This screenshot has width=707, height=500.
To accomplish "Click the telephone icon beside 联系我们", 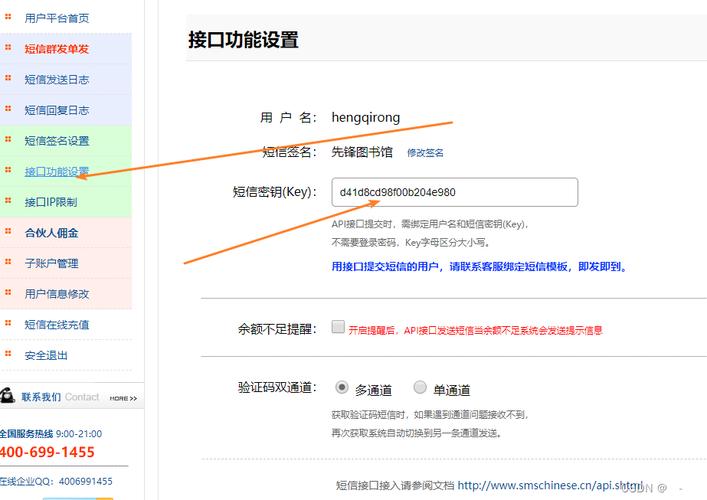I will [x=8, y=395].
